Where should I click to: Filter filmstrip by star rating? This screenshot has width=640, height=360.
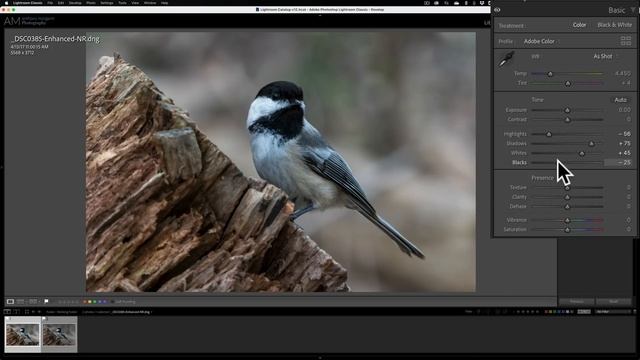pos(527,312)
